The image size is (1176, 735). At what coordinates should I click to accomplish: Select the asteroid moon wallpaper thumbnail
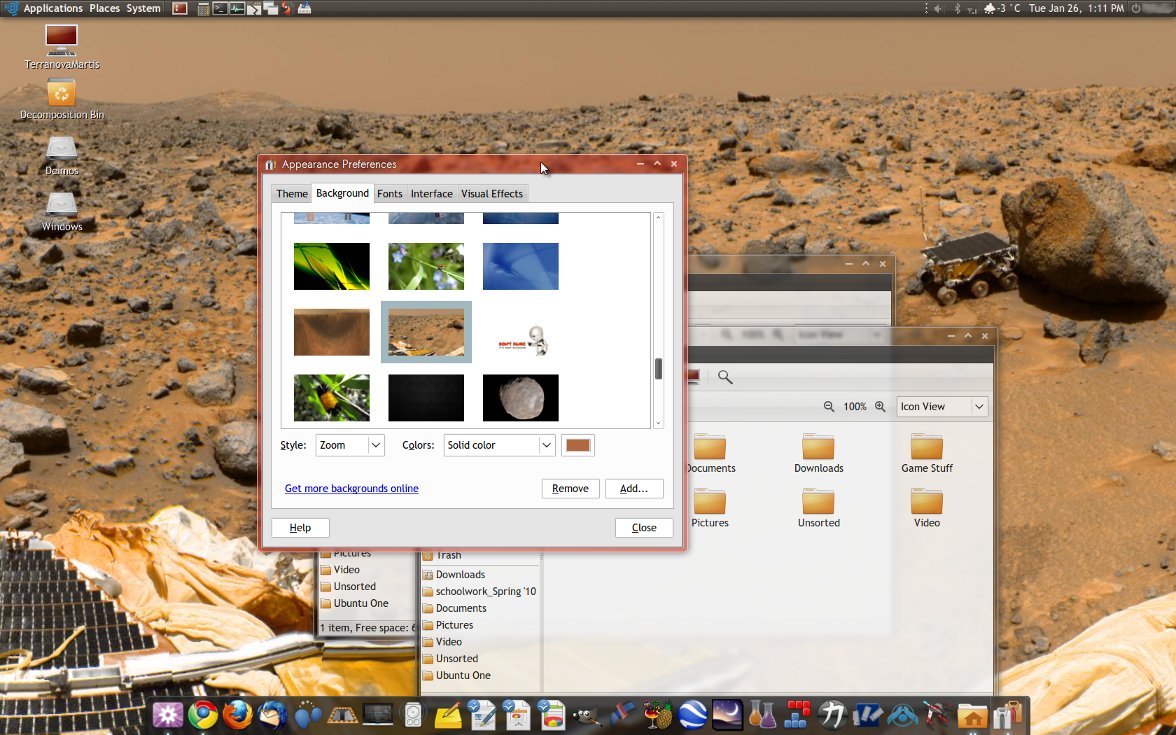coord(520,398)
